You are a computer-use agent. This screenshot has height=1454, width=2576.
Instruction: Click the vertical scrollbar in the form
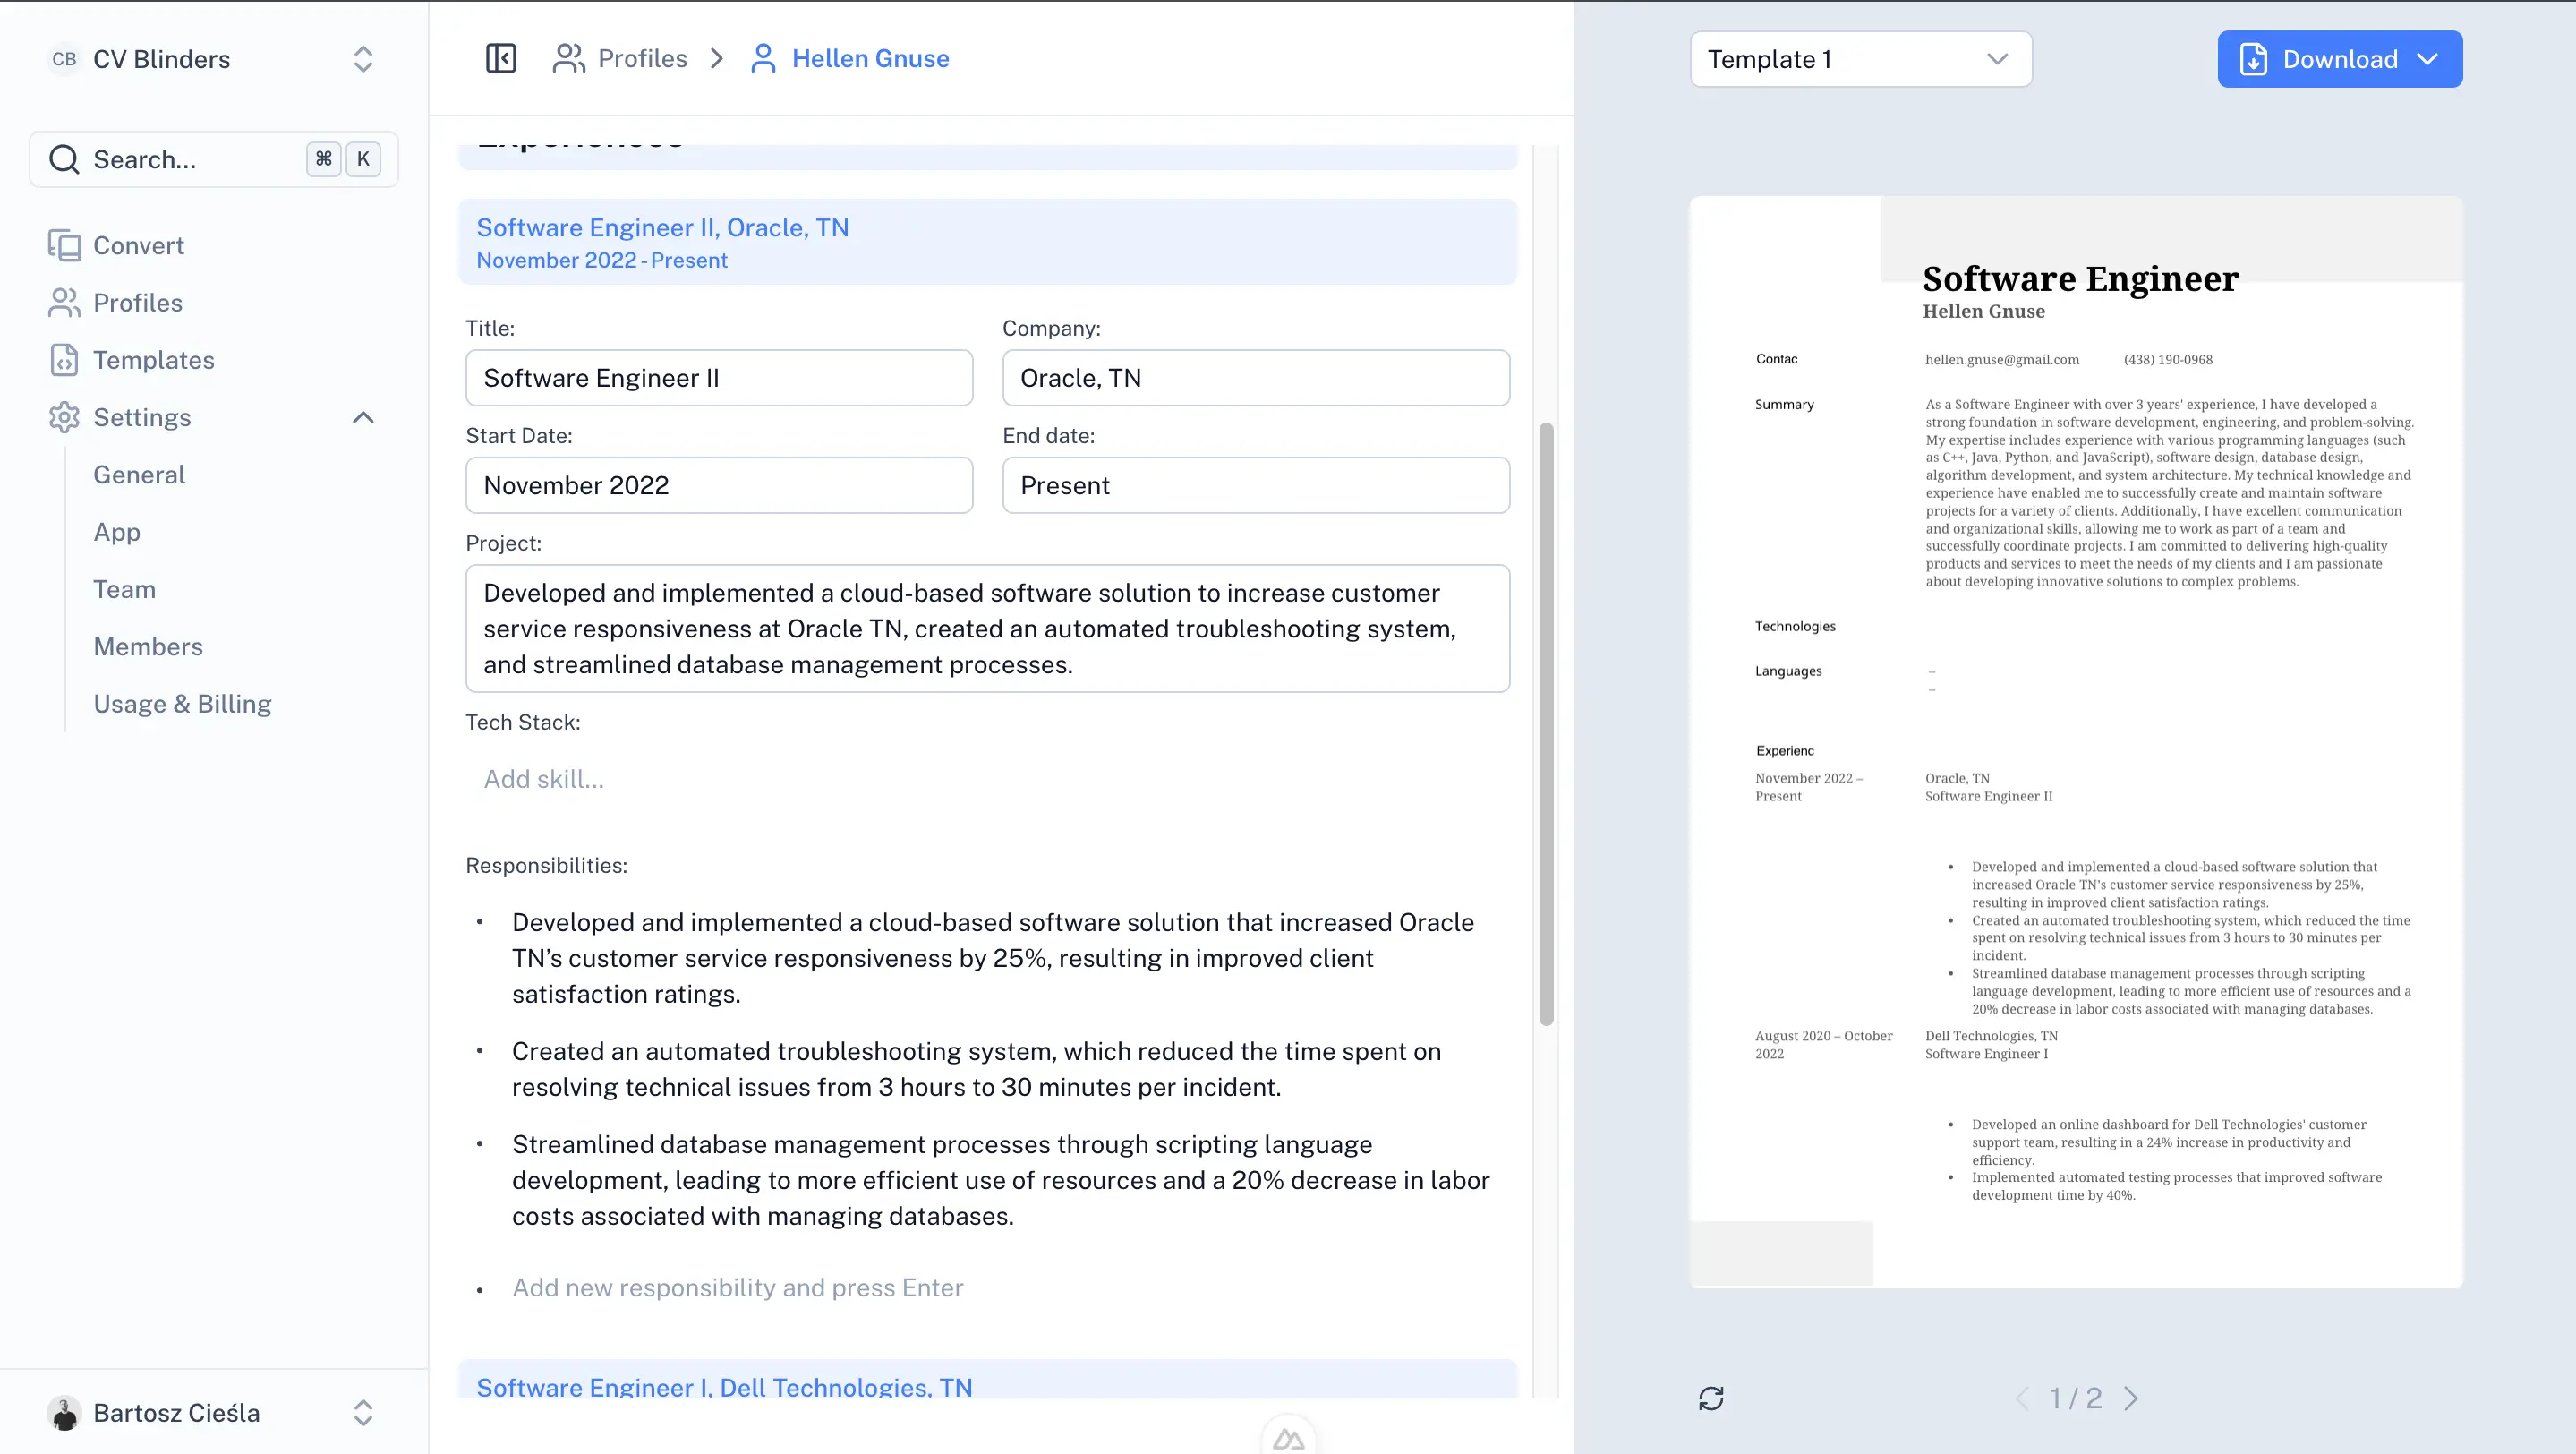click(1546, 724)
